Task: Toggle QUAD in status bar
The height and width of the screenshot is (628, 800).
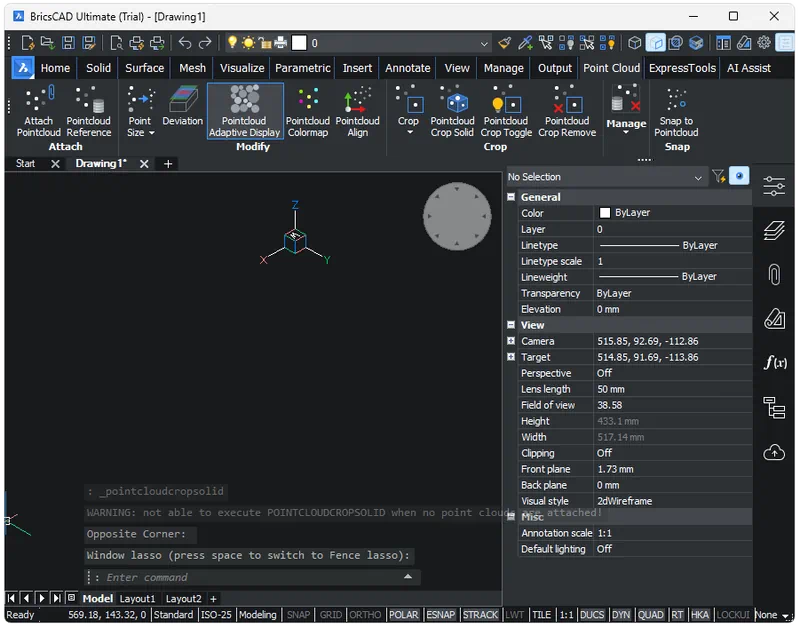Action: [x=651, y=615]
